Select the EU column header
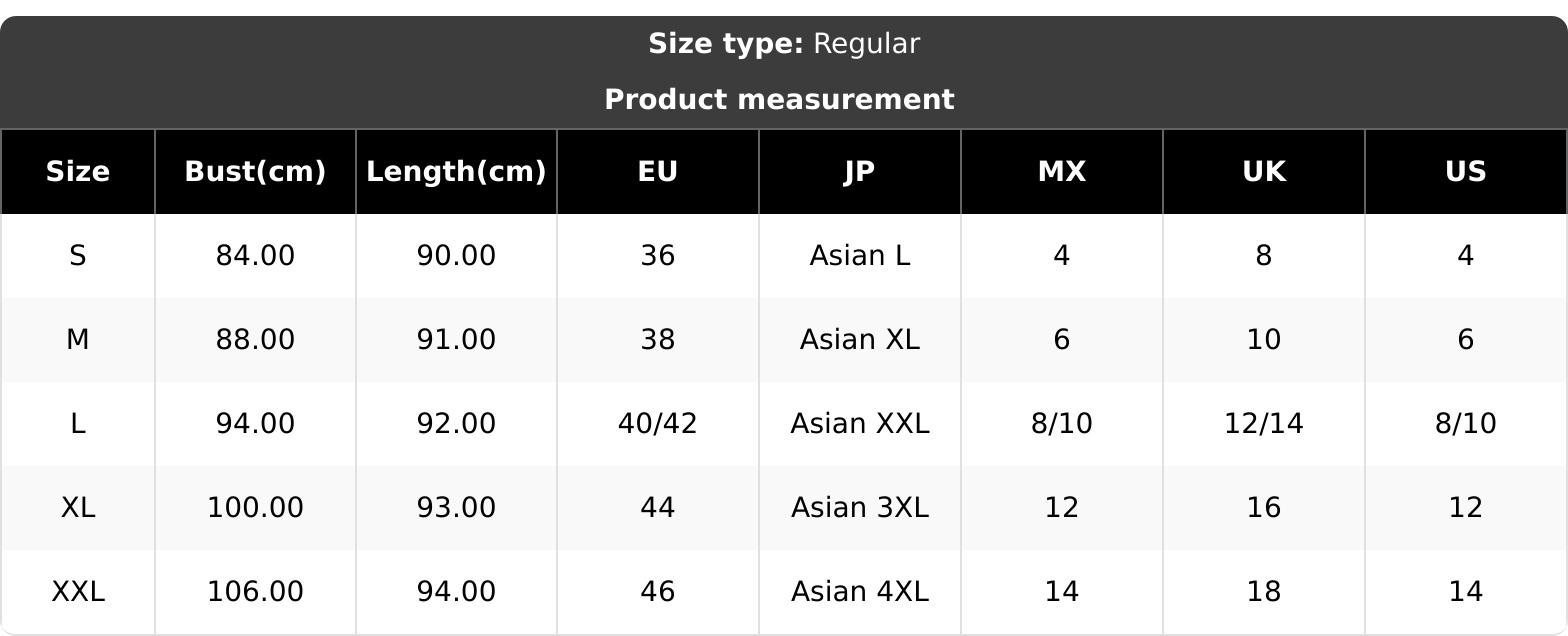Screen dimensions: 1568x636 pos(658,172)
